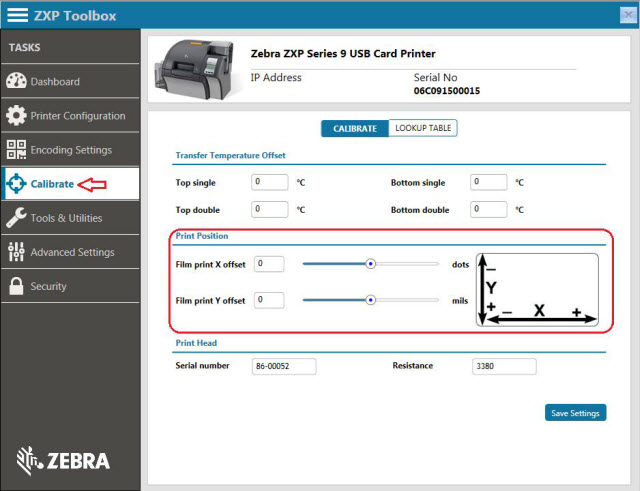640x491 pixels.
Task: Click the Print Head serial number field
Action: point(284,366)
